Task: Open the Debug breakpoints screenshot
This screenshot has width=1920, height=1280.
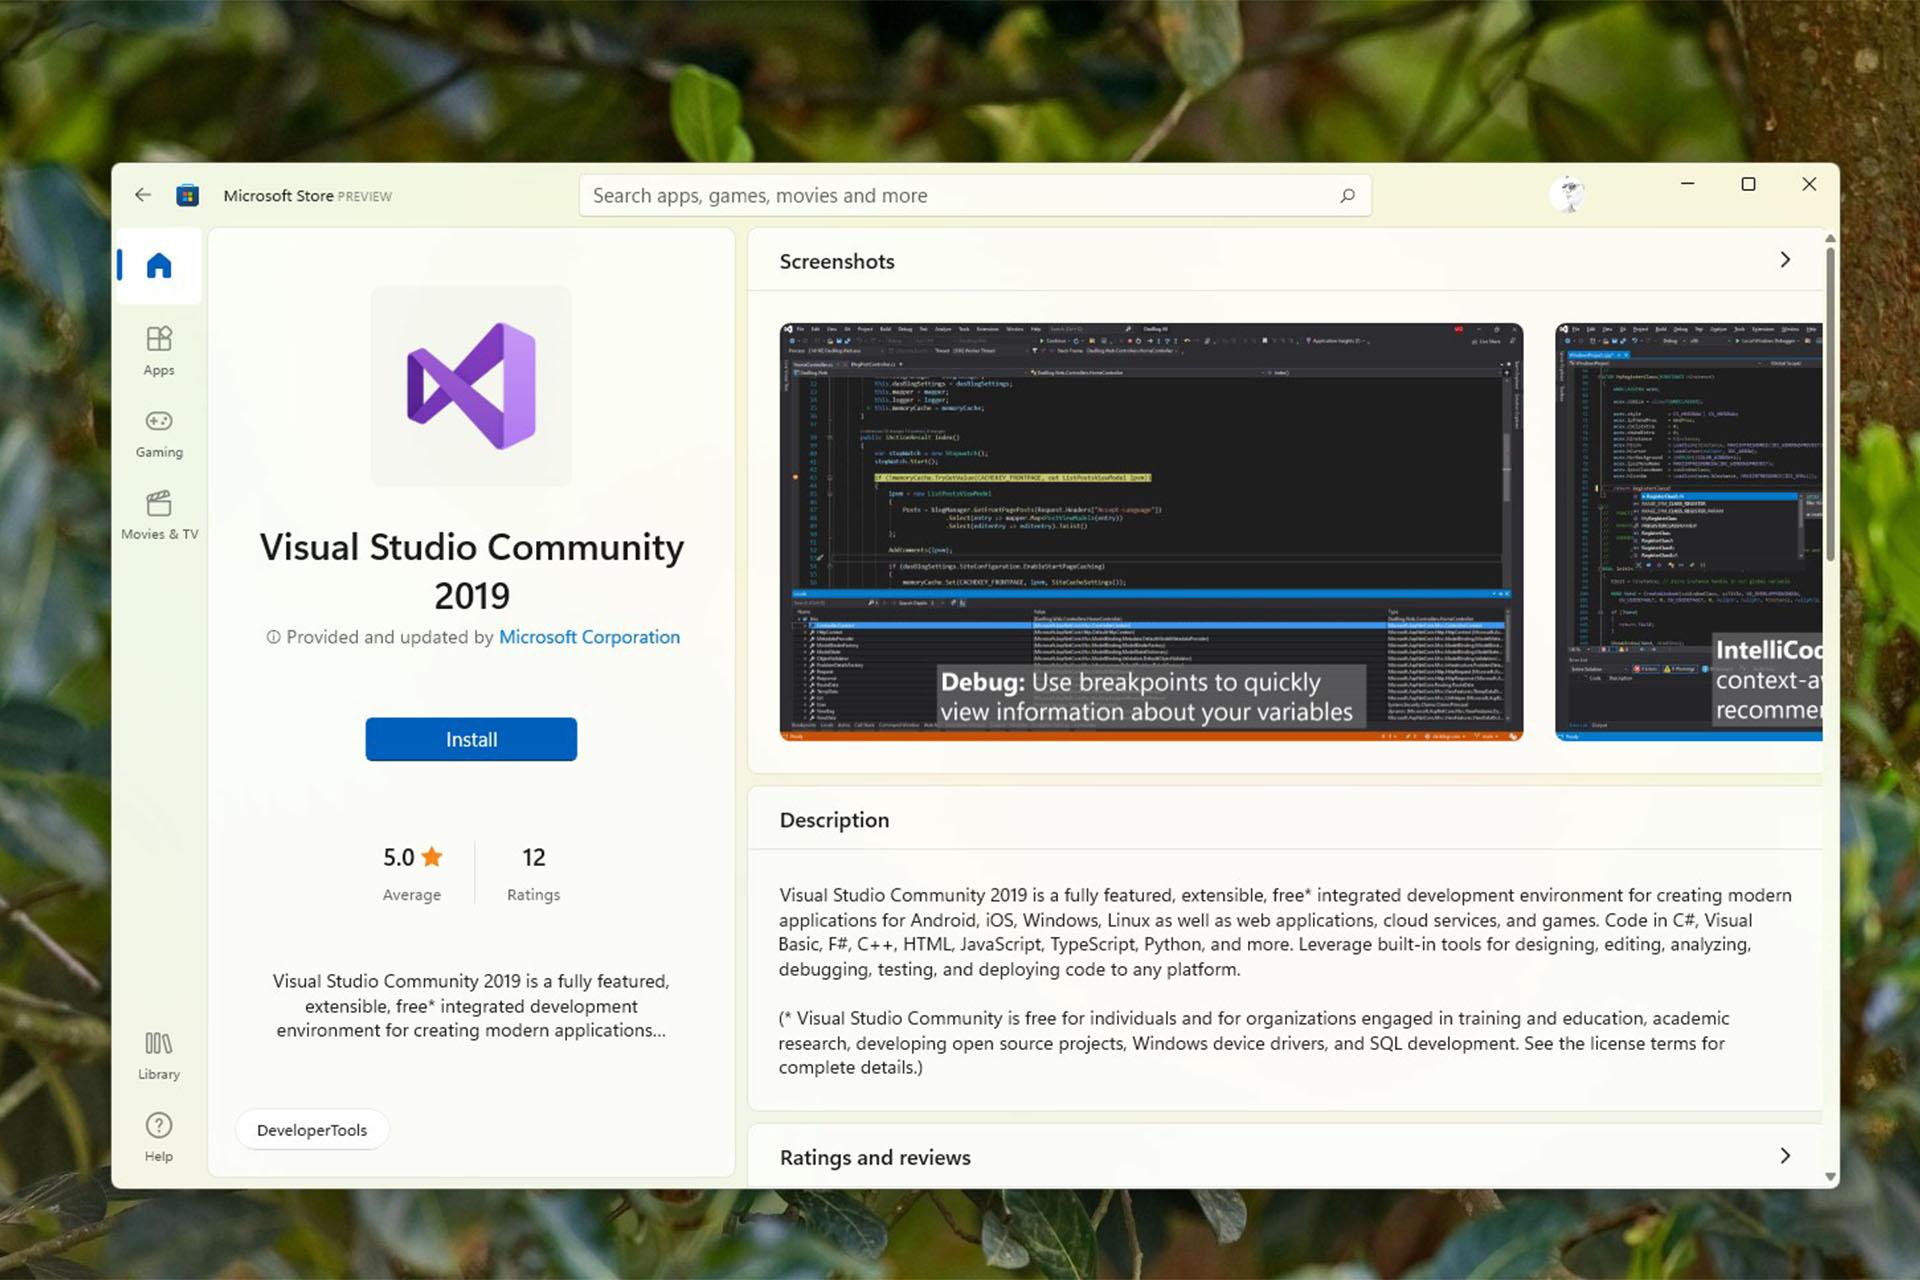Action: [x=1151, y=532]
